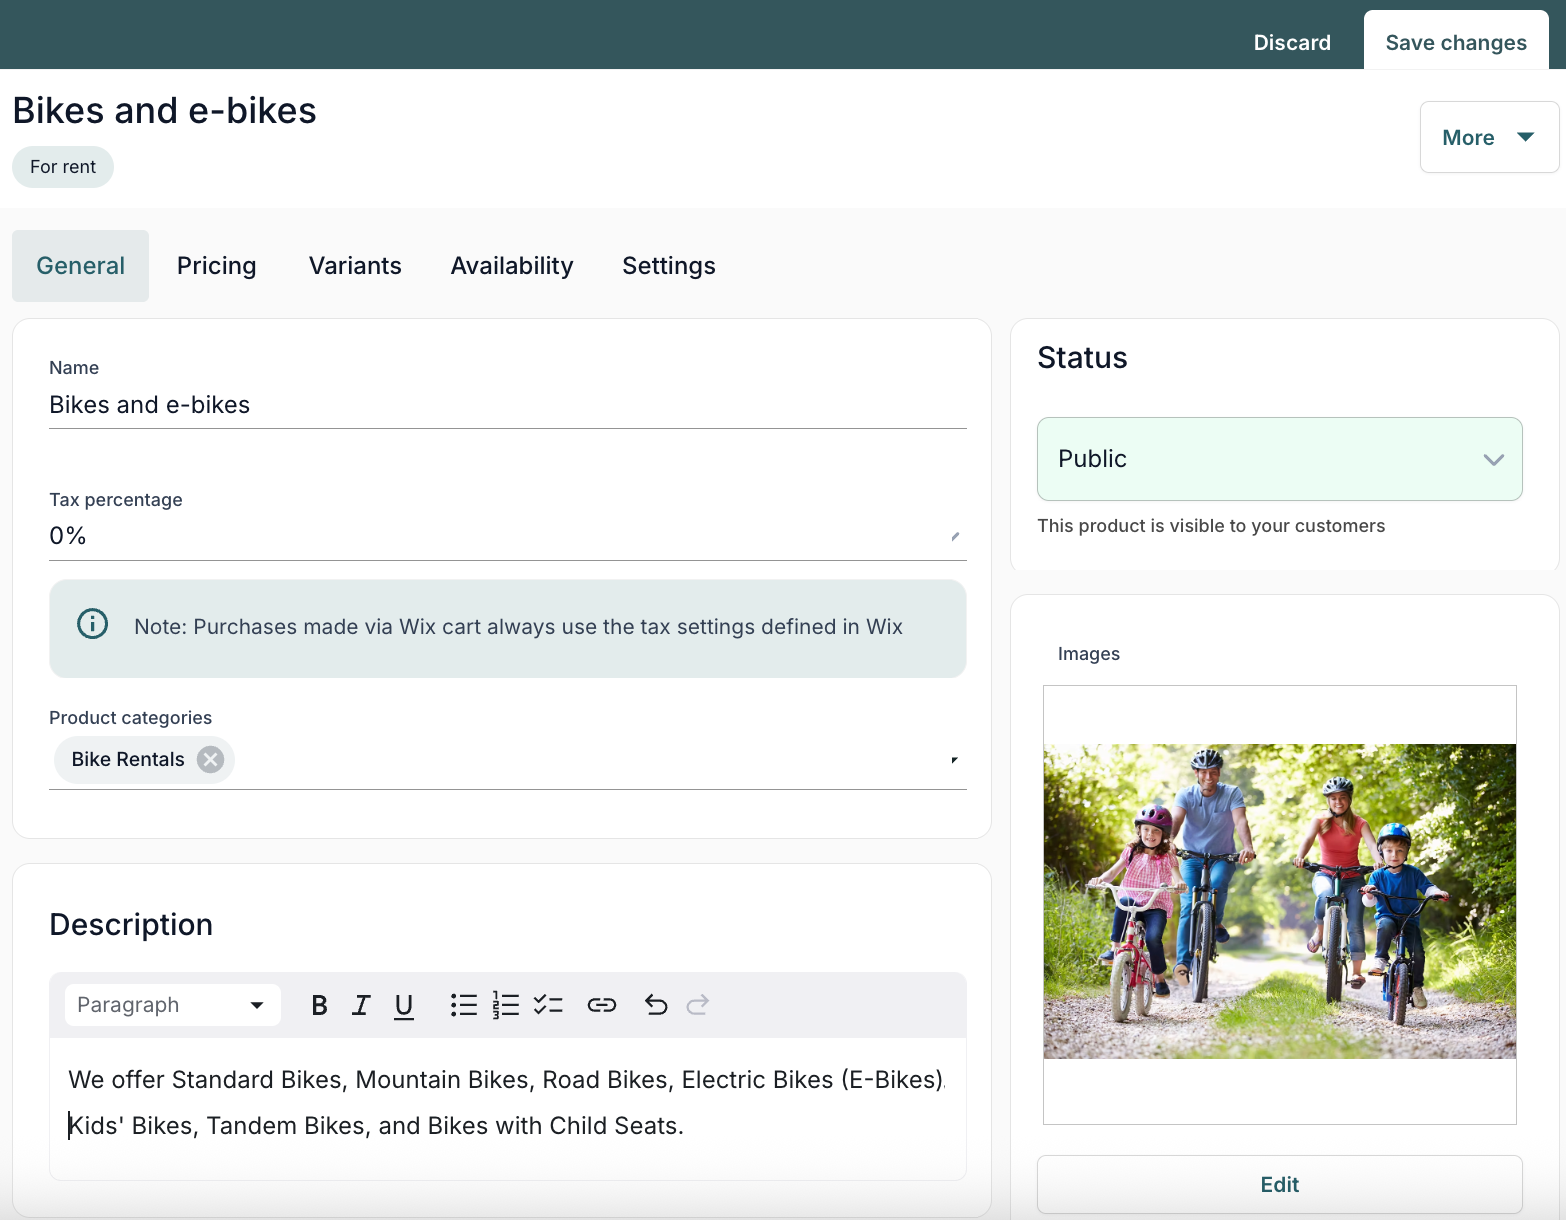This screenshot has width=1566, height=1220.
Task: Expand the Public status dropdown
Action: coord(1280,459)
